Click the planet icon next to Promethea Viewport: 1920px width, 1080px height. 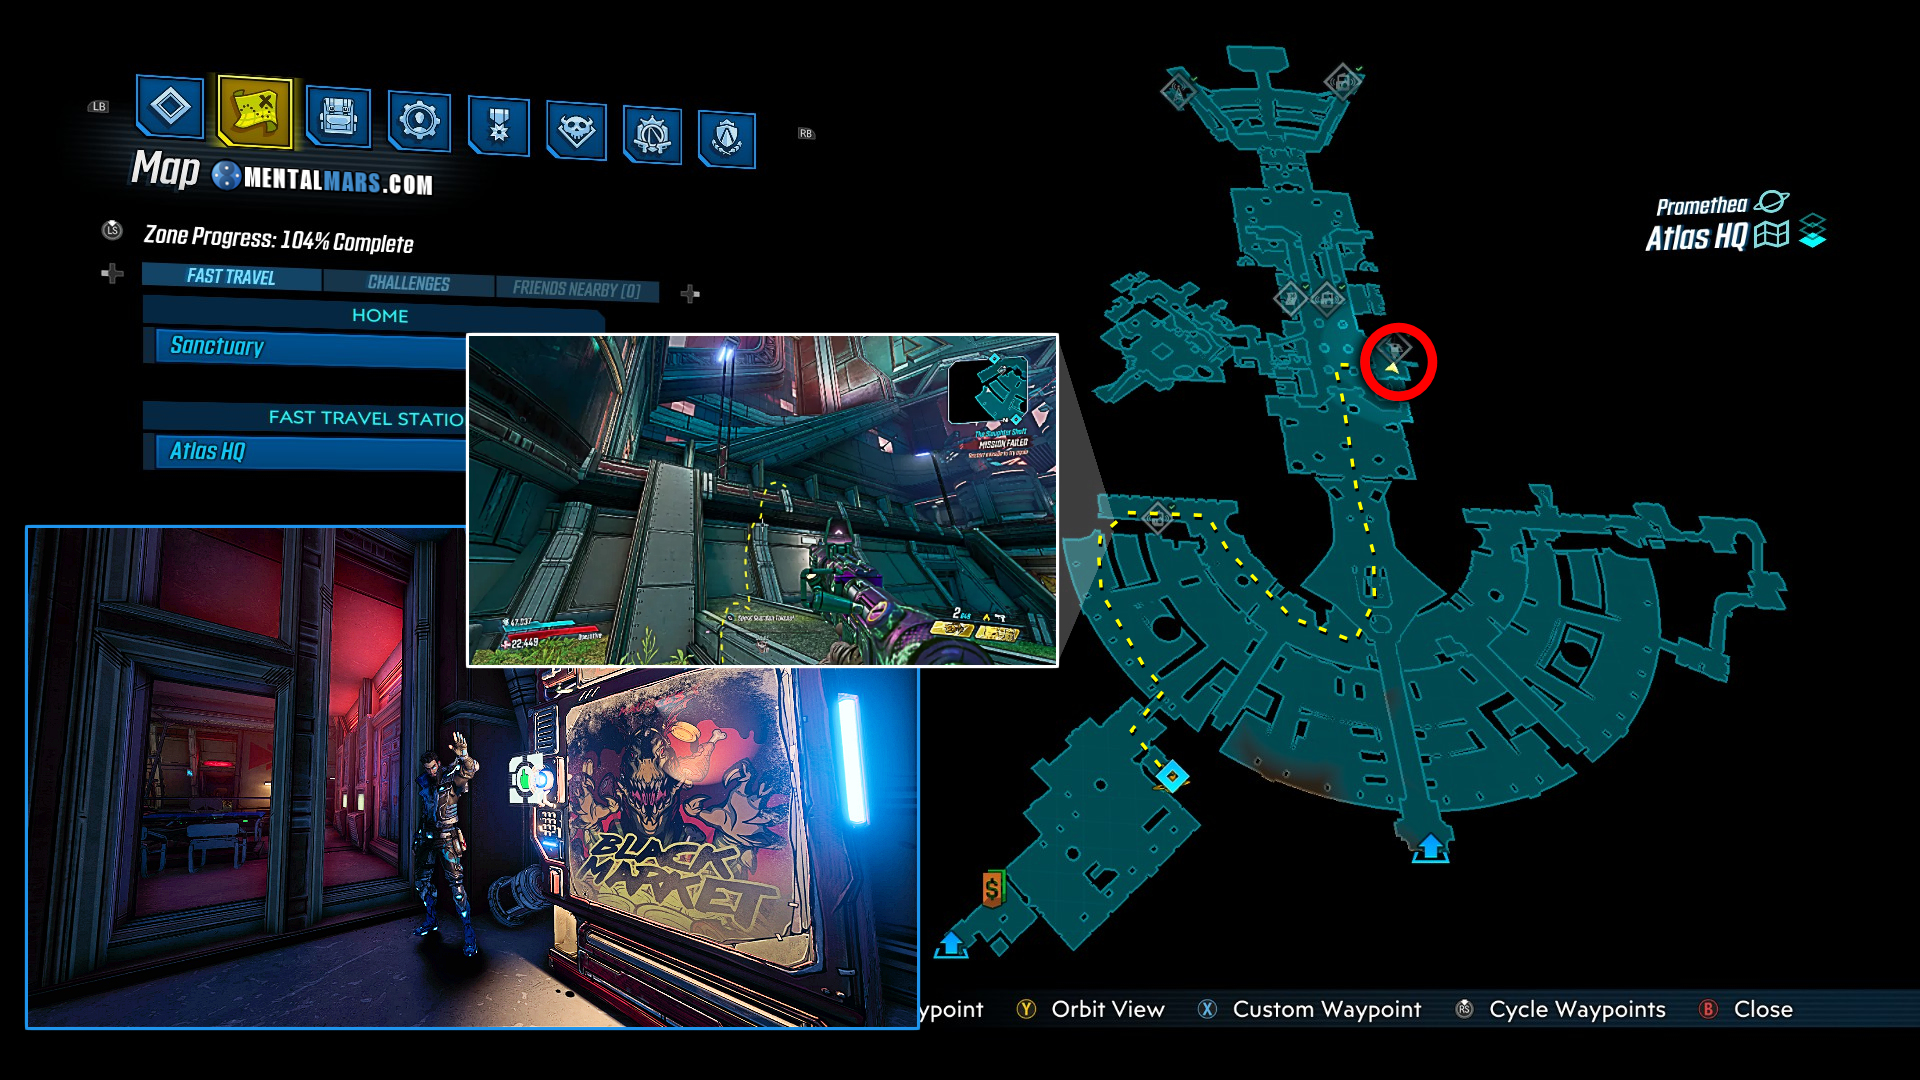1771,202
